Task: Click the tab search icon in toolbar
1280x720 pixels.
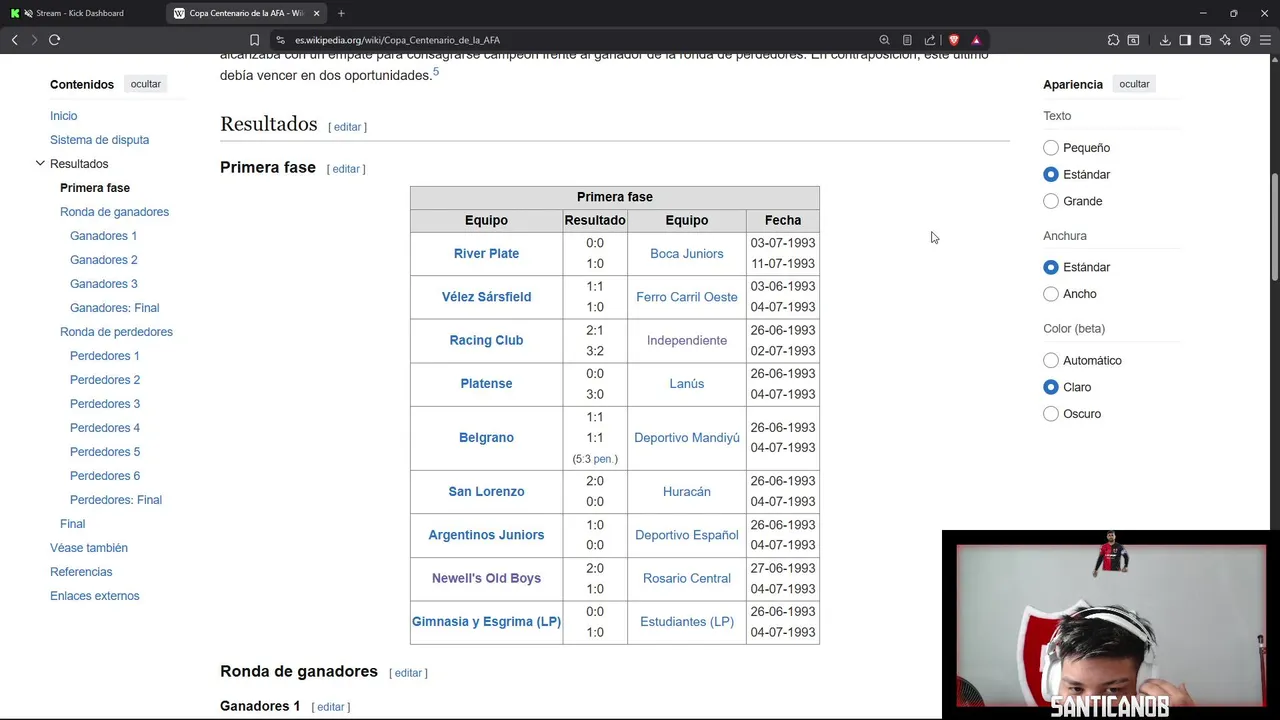Action: pos(1133,40)
